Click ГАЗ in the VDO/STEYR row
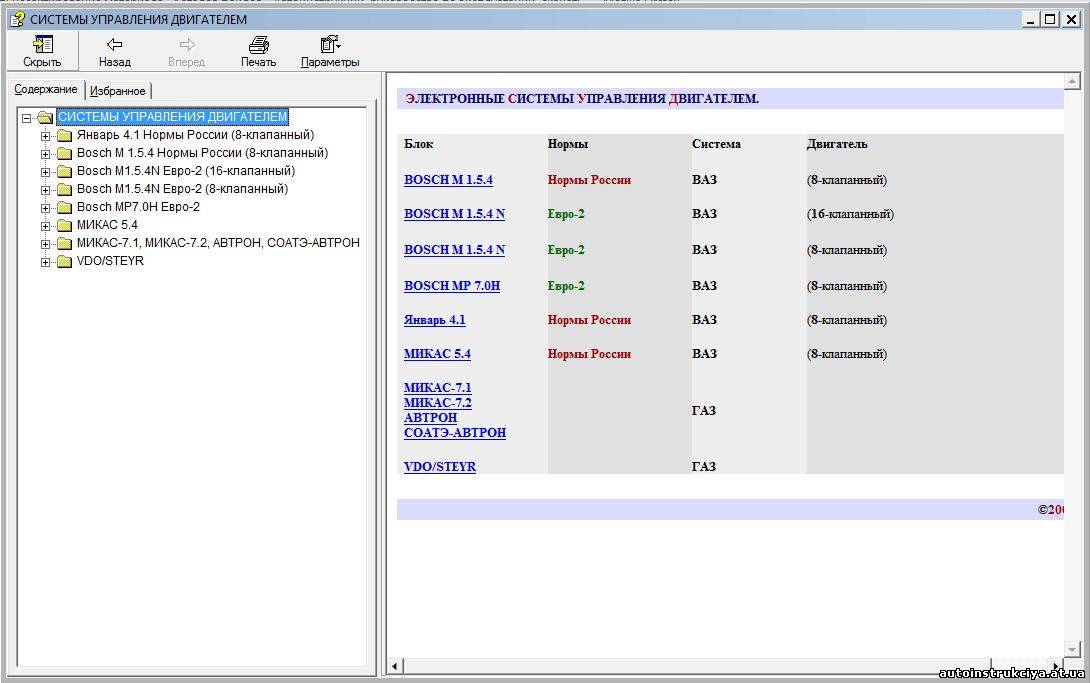Screen dimensions: 1090x683 (703, 467)
